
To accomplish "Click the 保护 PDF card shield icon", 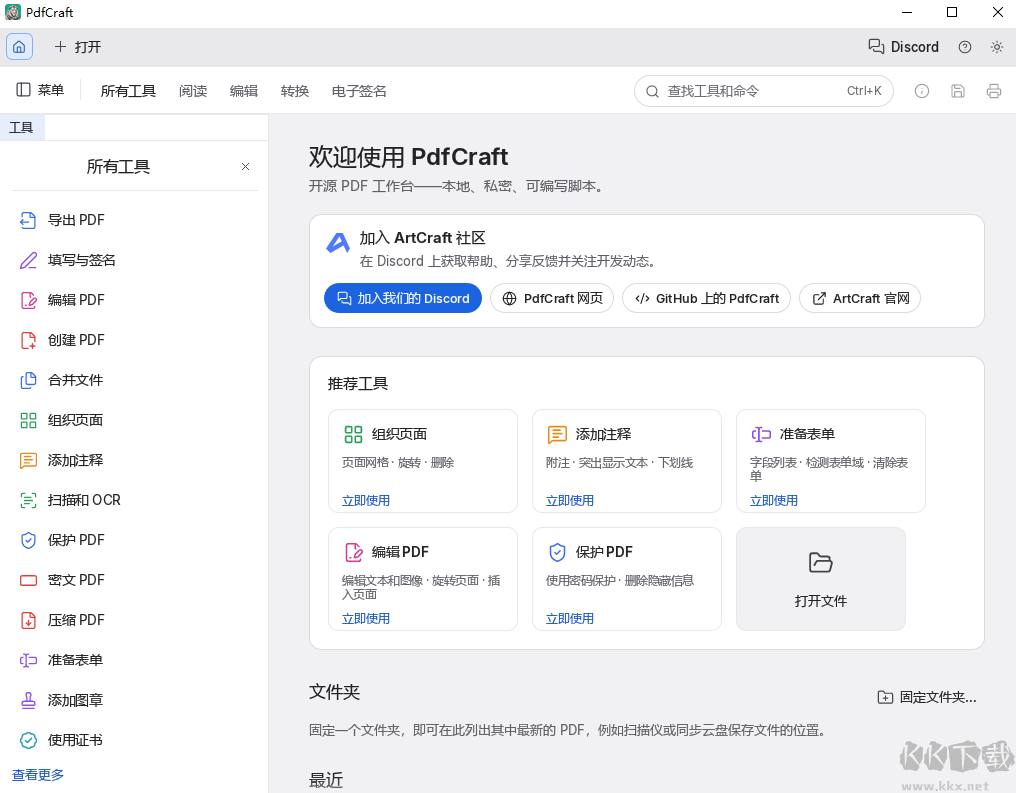I will click(x=557, y=552).
